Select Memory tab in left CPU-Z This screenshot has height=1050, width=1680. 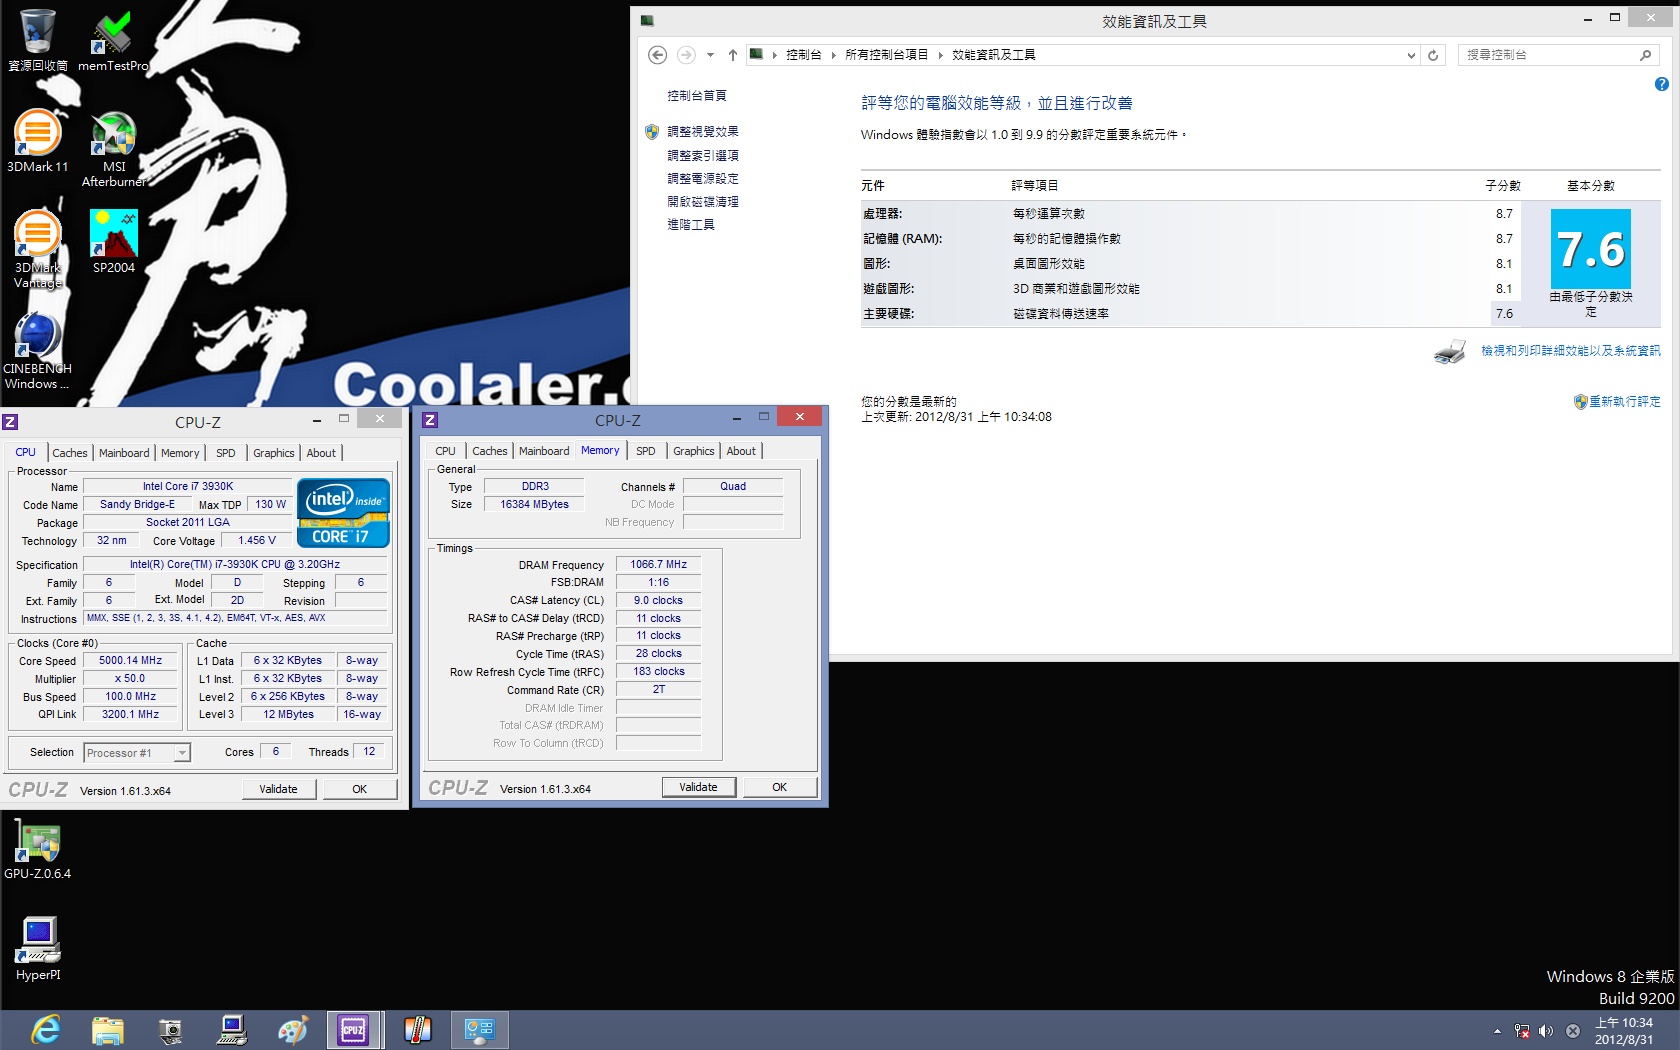(x=180, y=453)
